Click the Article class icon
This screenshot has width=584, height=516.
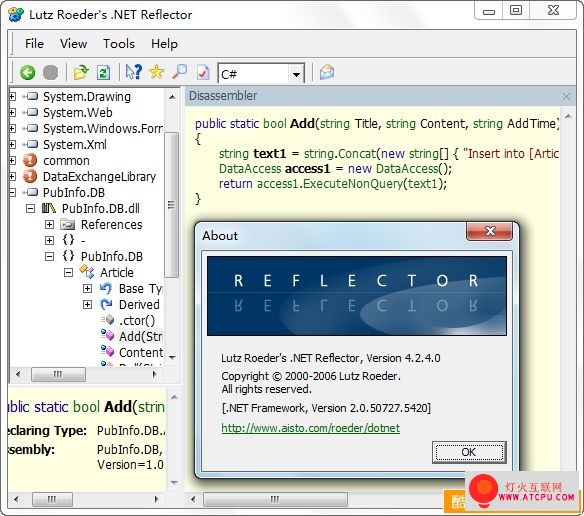pyautogui.click(x=87, y=272)
